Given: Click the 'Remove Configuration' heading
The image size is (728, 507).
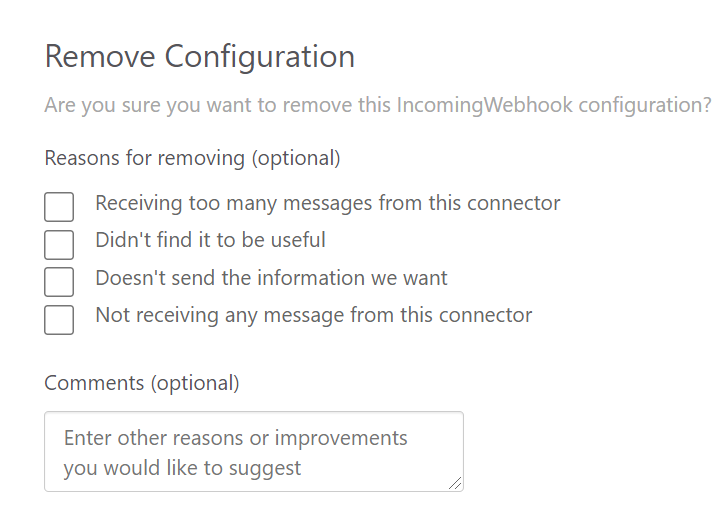Looking at the screenshot, I should click(200, 57).
